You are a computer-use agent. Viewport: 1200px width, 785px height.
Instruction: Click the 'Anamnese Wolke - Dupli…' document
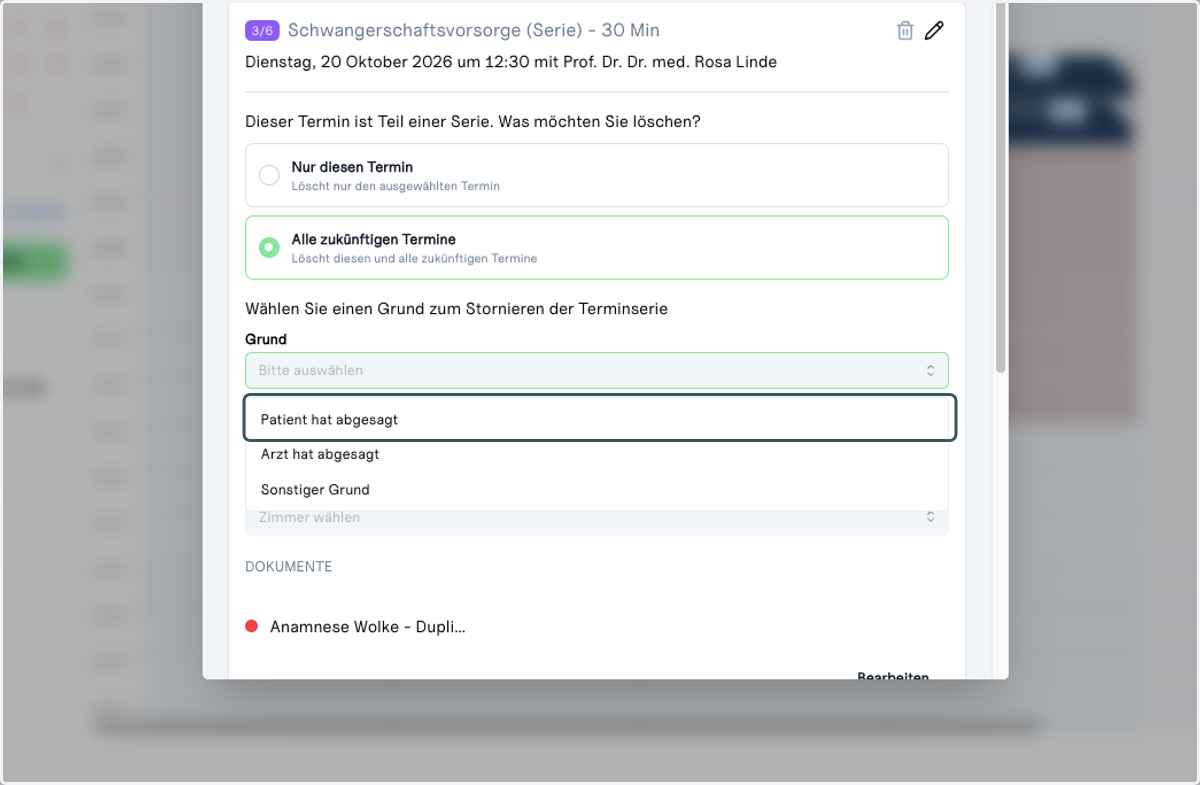click(367, 626)
